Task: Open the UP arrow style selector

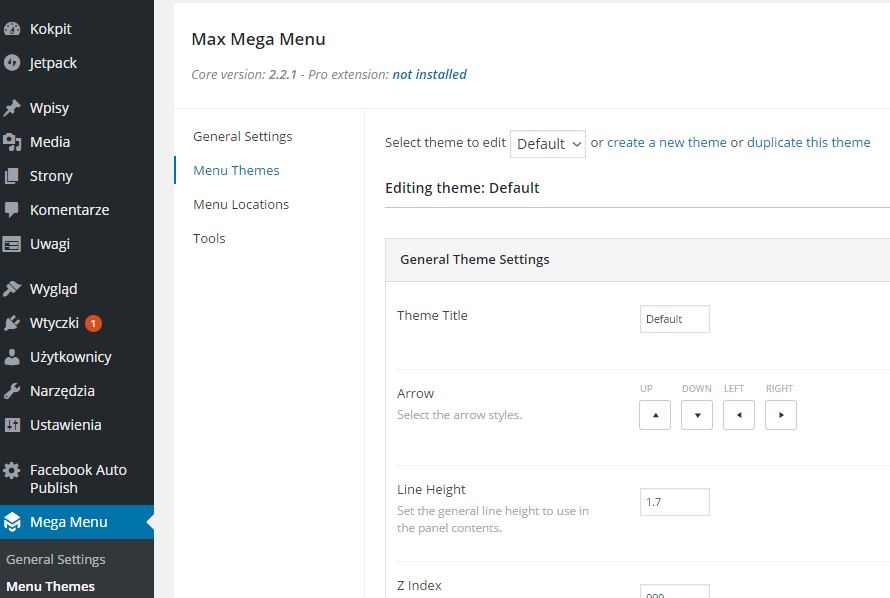Action: pos(655,415)
